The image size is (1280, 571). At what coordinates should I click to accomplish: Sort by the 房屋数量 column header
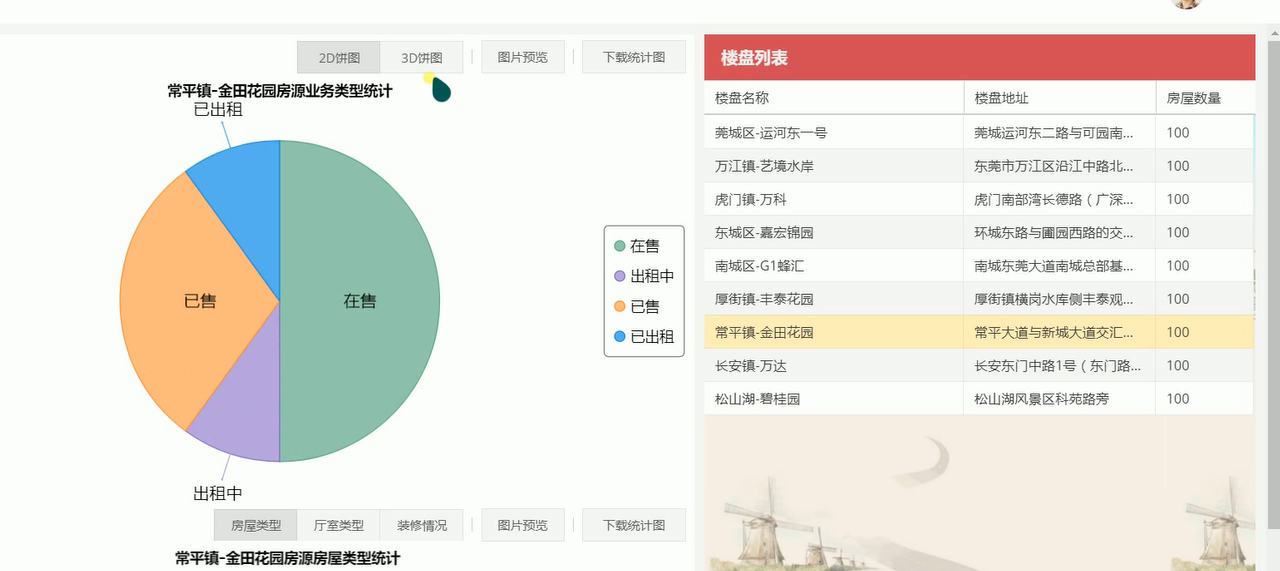(x=1205, y=98)
